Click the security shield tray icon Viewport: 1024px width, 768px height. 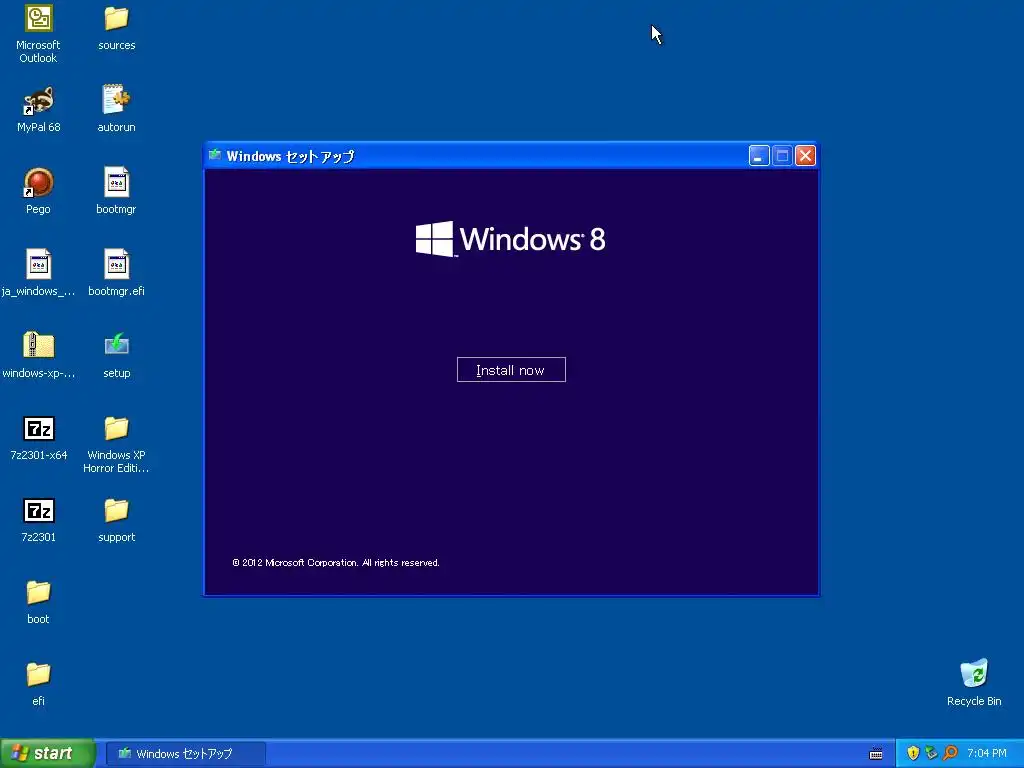913,753
